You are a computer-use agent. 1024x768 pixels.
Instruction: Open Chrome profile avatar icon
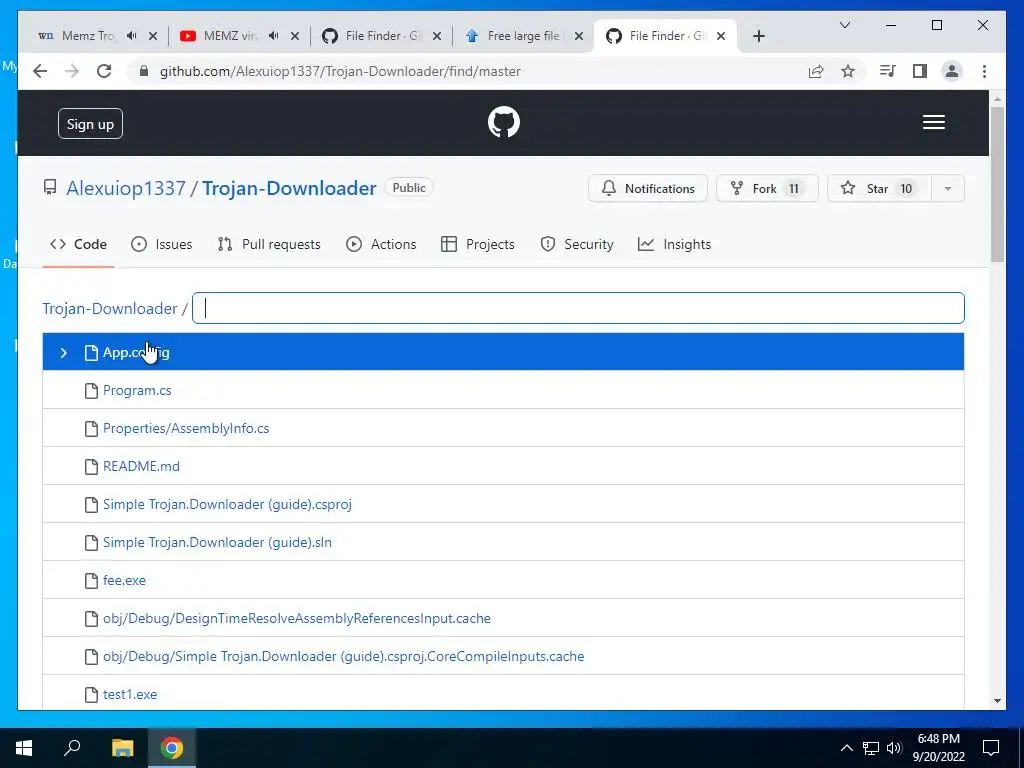(952, 71)
